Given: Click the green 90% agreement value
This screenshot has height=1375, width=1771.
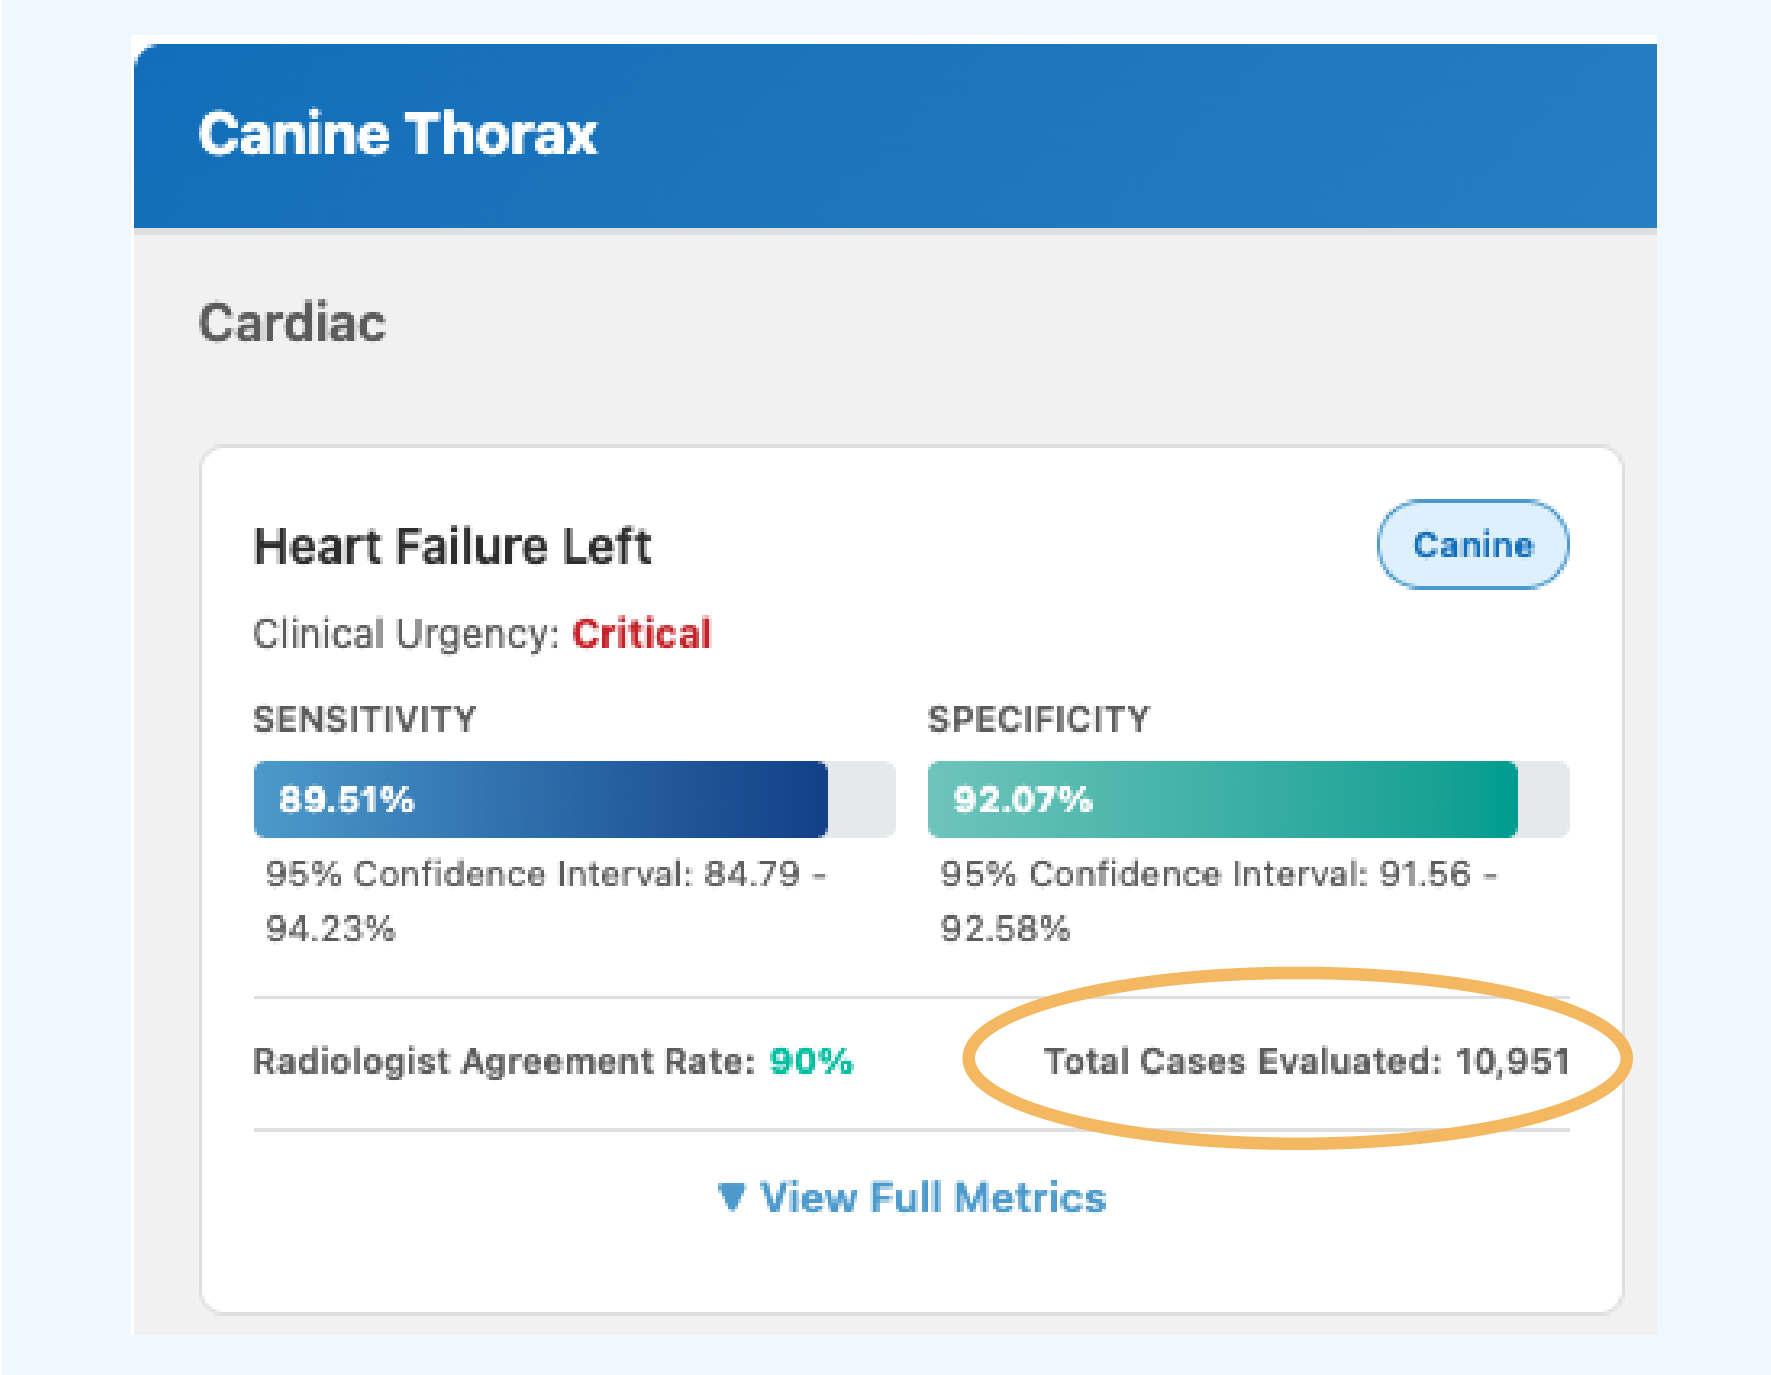Looking at the screenshot, I should pos(811,1061).
